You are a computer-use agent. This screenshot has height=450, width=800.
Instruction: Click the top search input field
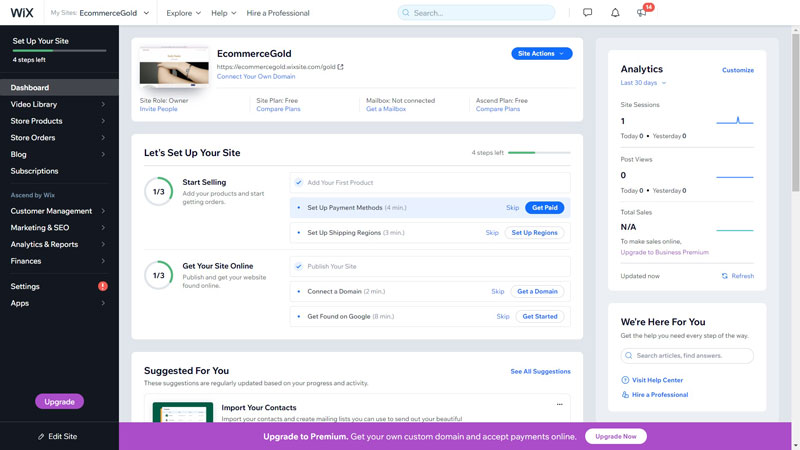[476, 13]
